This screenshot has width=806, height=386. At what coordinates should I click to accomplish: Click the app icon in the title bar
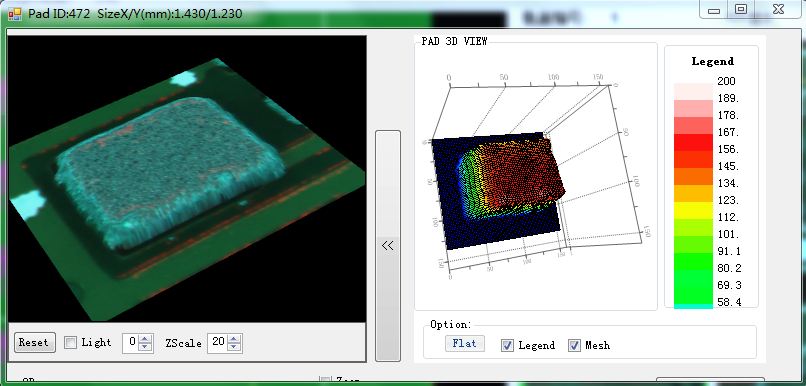tap(15, 13)
